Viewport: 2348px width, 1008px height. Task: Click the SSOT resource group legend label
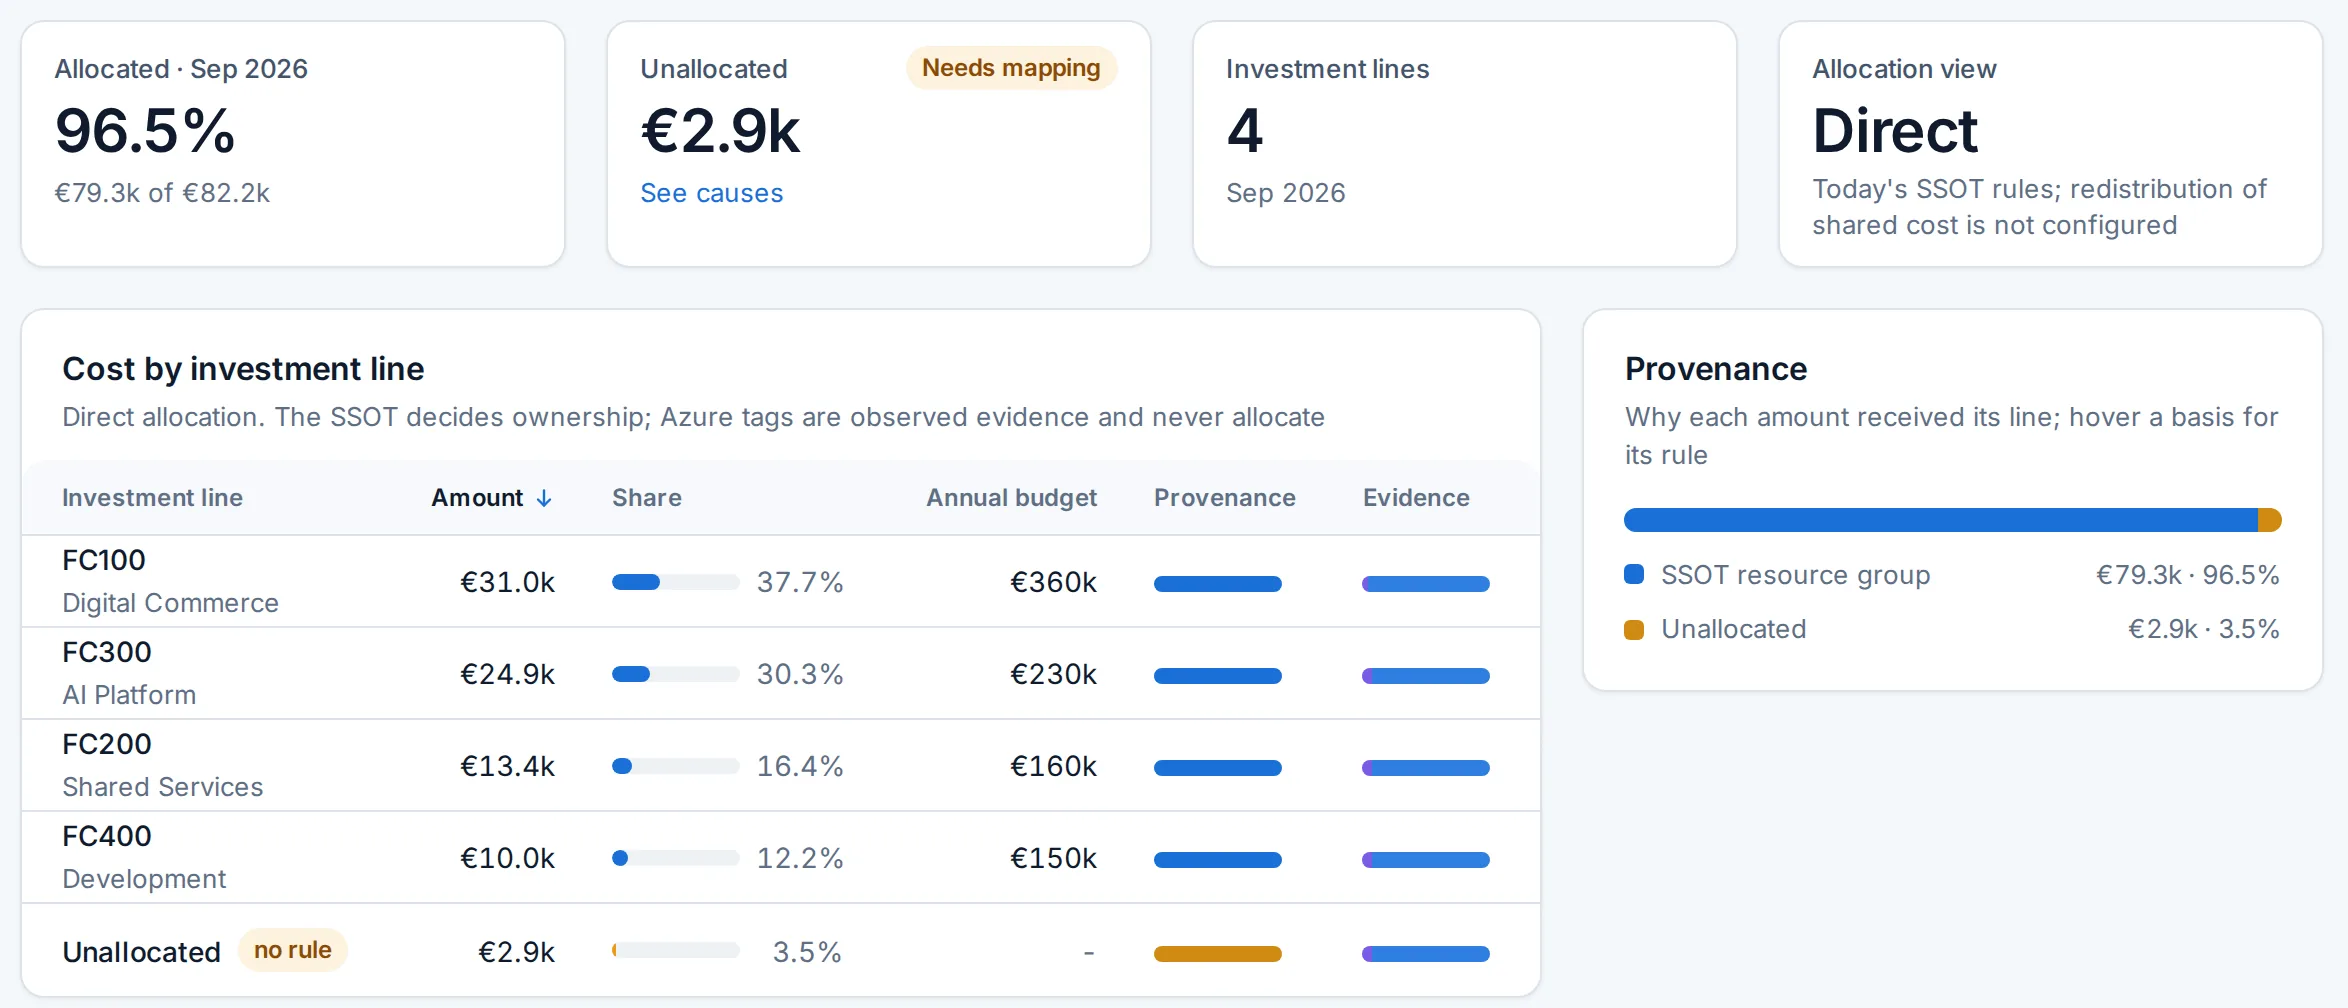(1795, 575)
